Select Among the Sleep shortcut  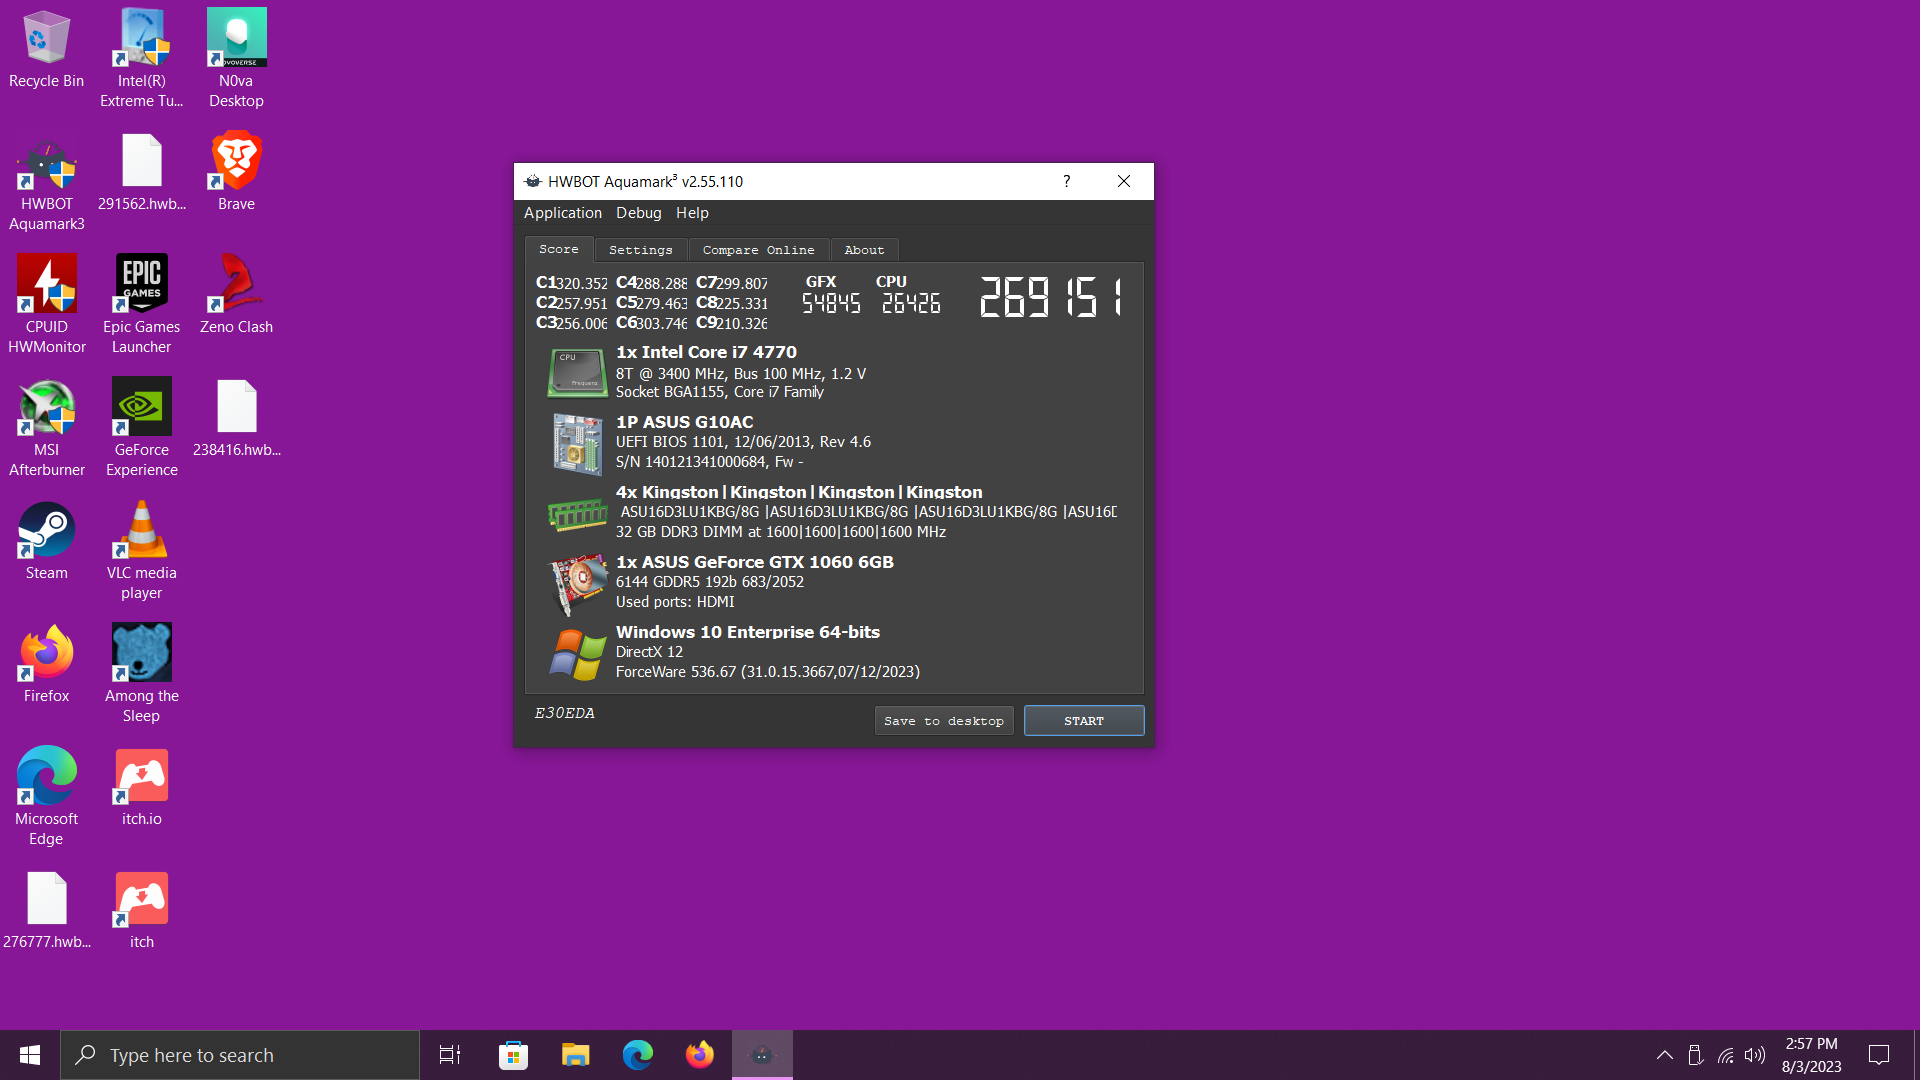pos(141,674)
